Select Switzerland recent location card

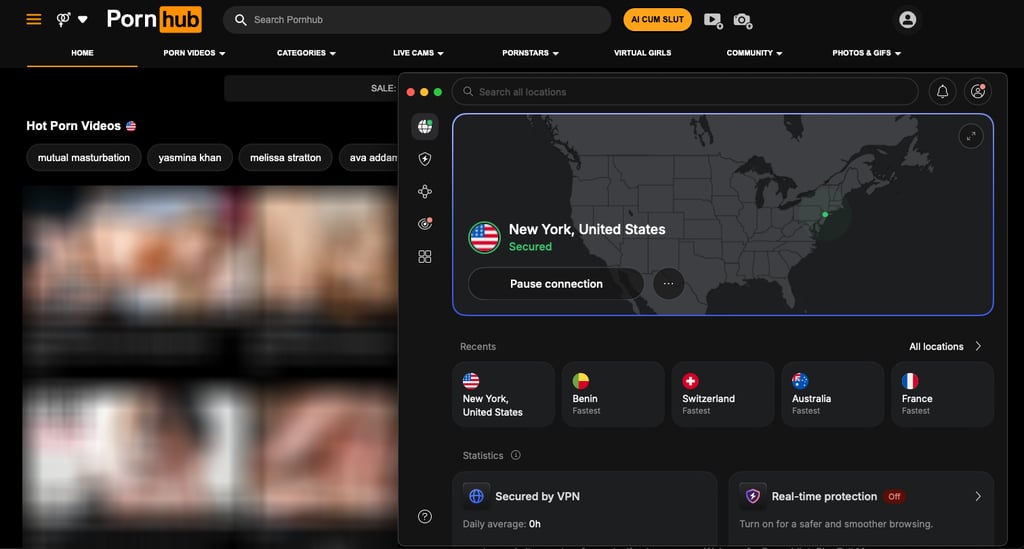click(723, 395)
